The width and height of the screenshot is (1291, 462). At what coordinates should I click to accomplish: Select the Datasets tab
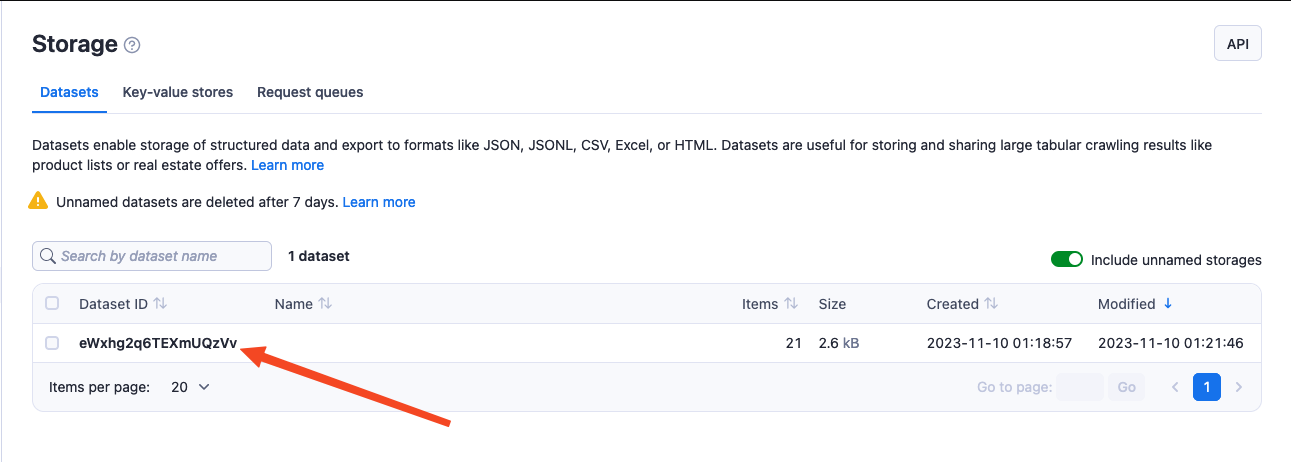(x=69, y=92)
